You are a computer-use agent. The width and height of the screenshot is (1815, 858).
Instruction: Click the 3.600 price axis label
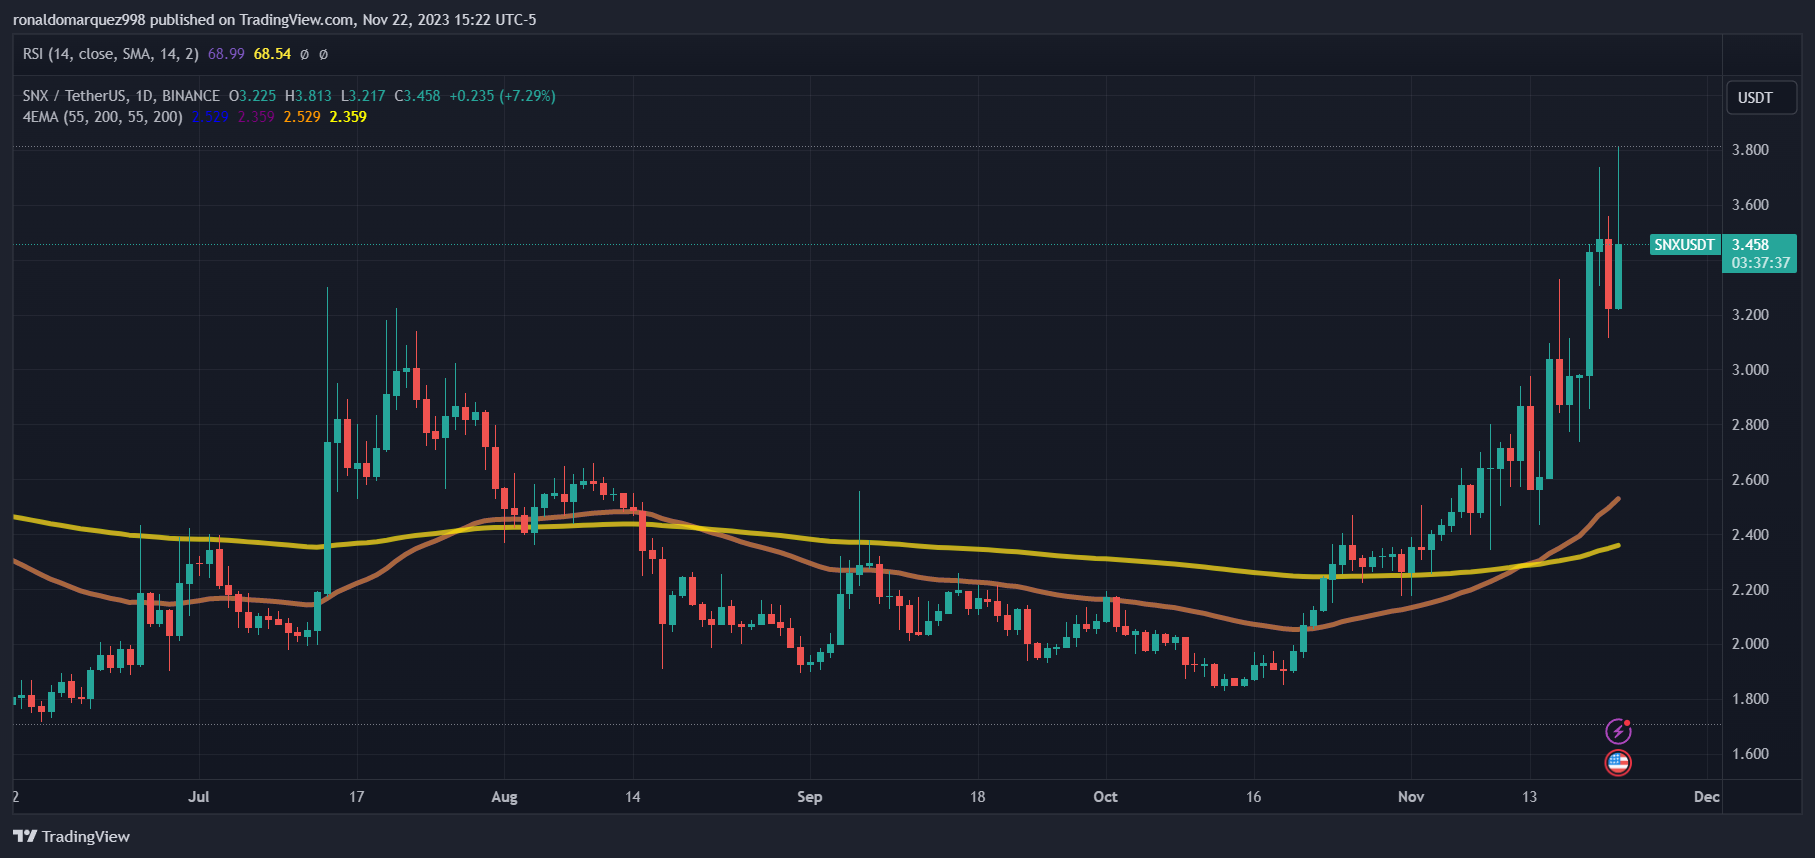coord(1750,205)
